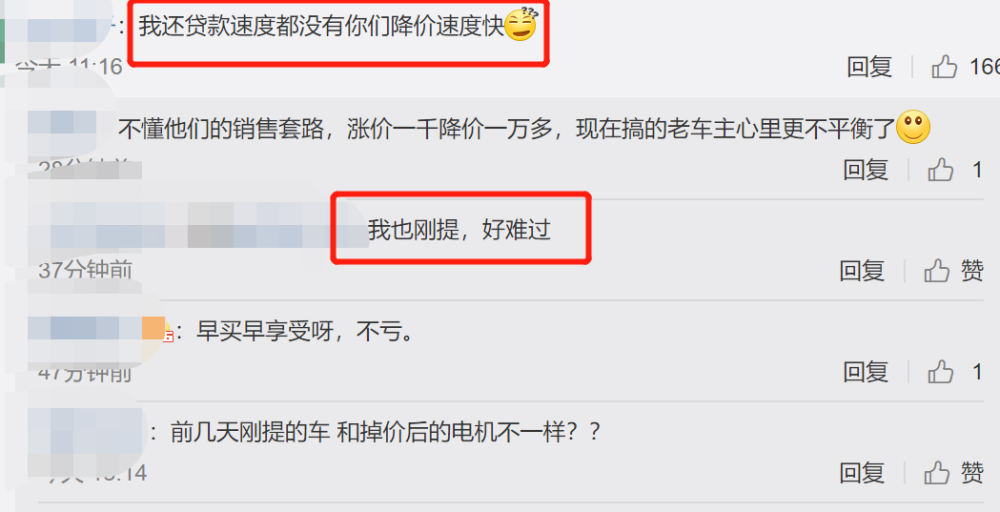This screenshot has height=512, width=1000.
Task: Reply to '早买早享受呀，不亏' comment
Action: pyautogui.click(x=865, y=371)
